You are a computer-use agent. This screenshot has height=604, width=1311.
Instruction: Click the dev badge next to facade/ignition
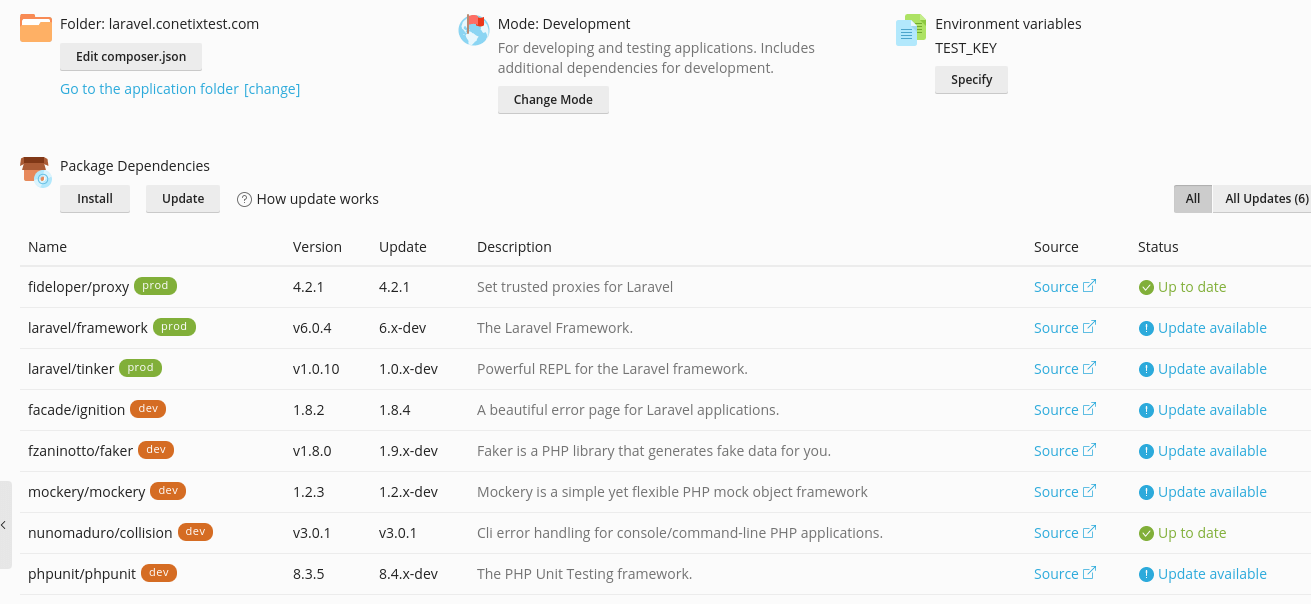point(148,409)
